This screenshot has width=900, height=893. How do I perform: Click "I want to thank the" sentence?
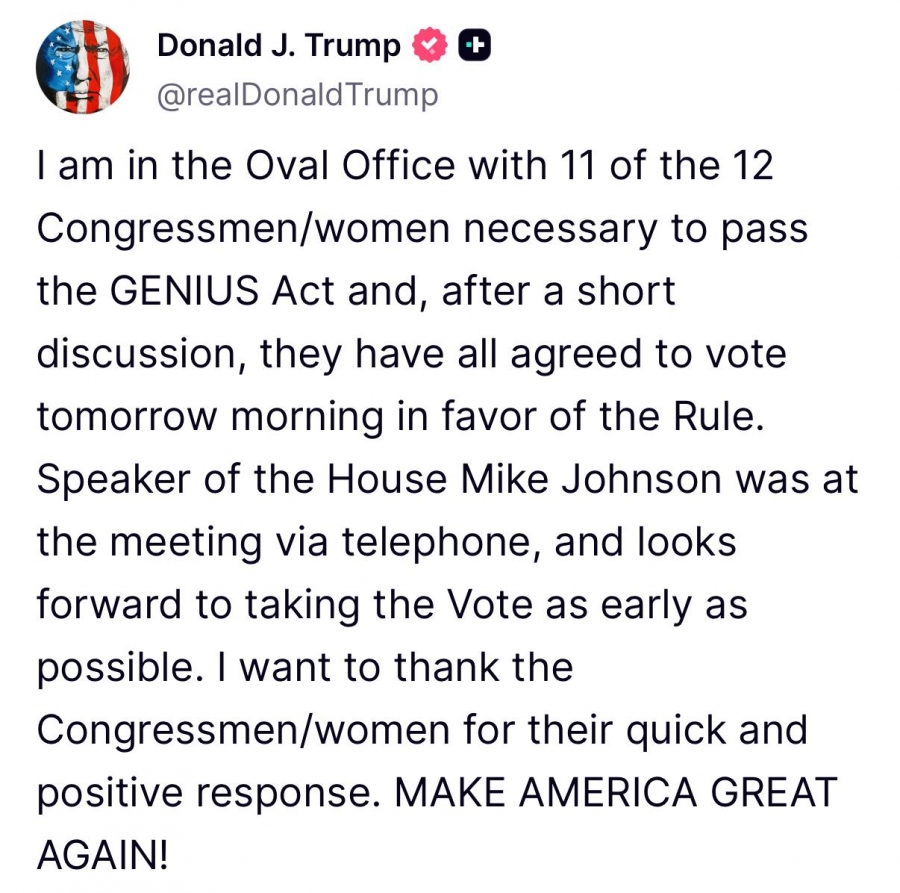[x=395, y=667]
